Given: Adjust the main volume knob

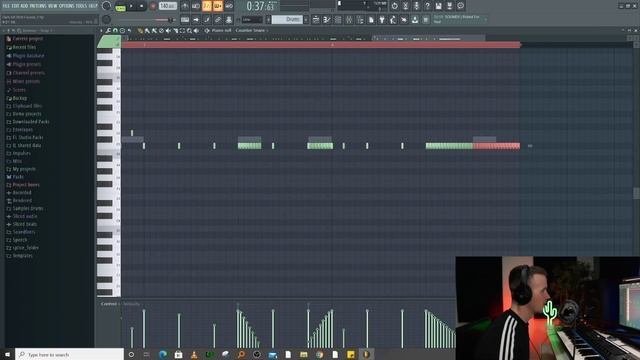Looking at the screenshot, I should pyautogui.click(x=107, y=6).
